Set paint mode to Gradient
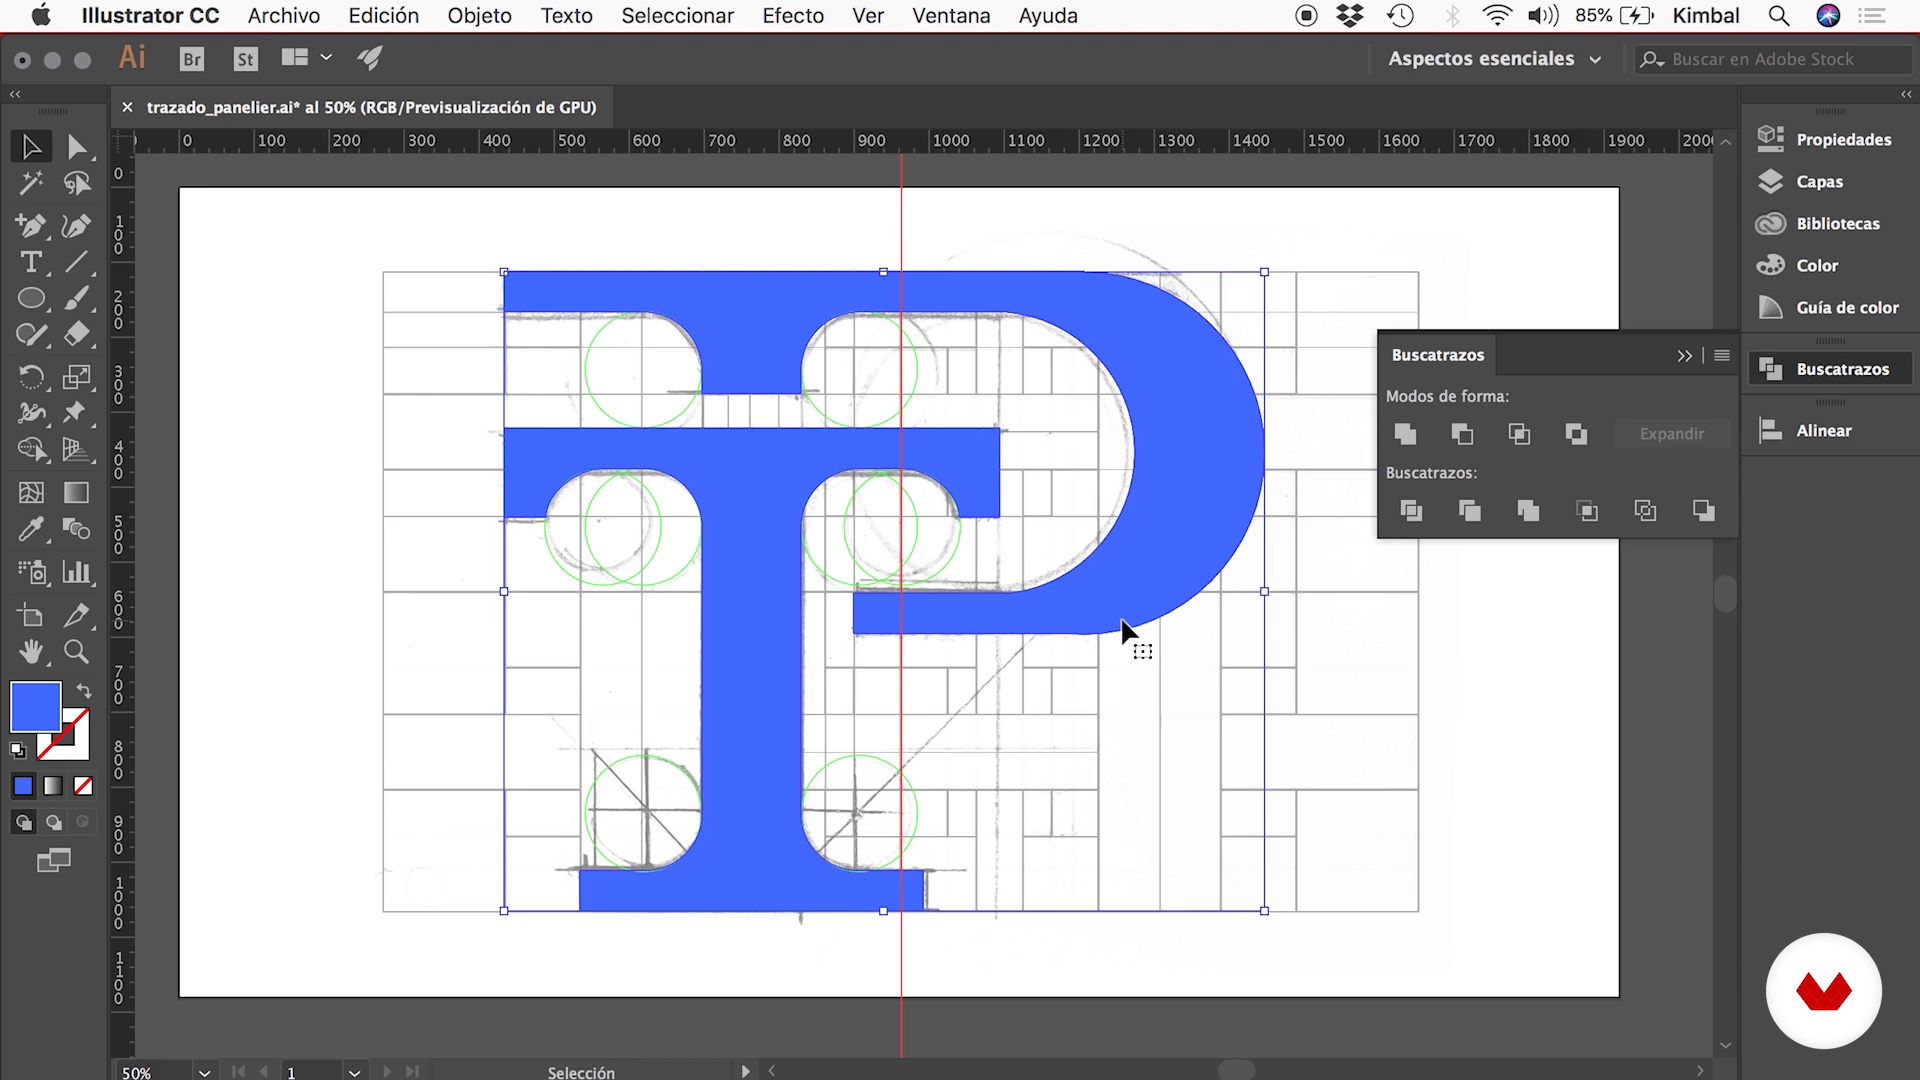Viewport: 1920px width, 1080px height. pyautogui.click(x=53, y=786)
